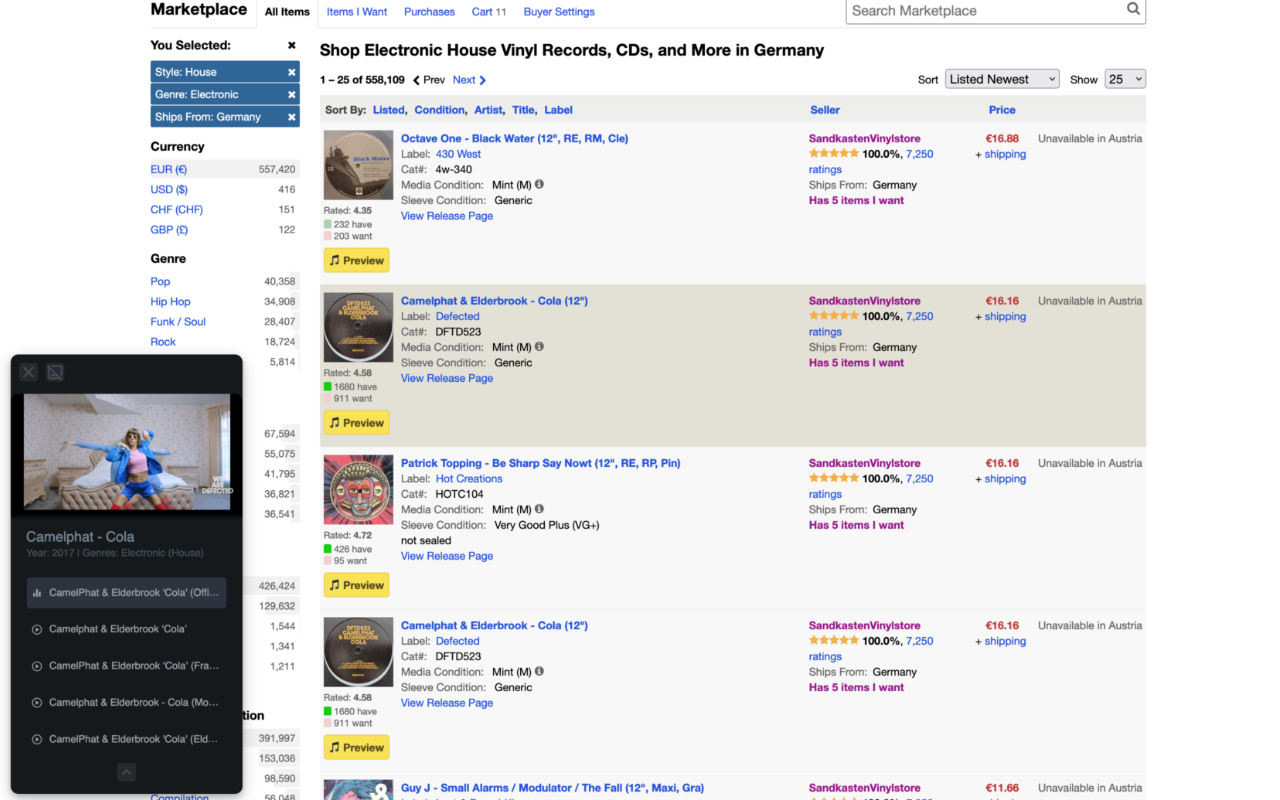Open Cart 11
Viewport: 1280px width, 800px height.
[489, 12]
